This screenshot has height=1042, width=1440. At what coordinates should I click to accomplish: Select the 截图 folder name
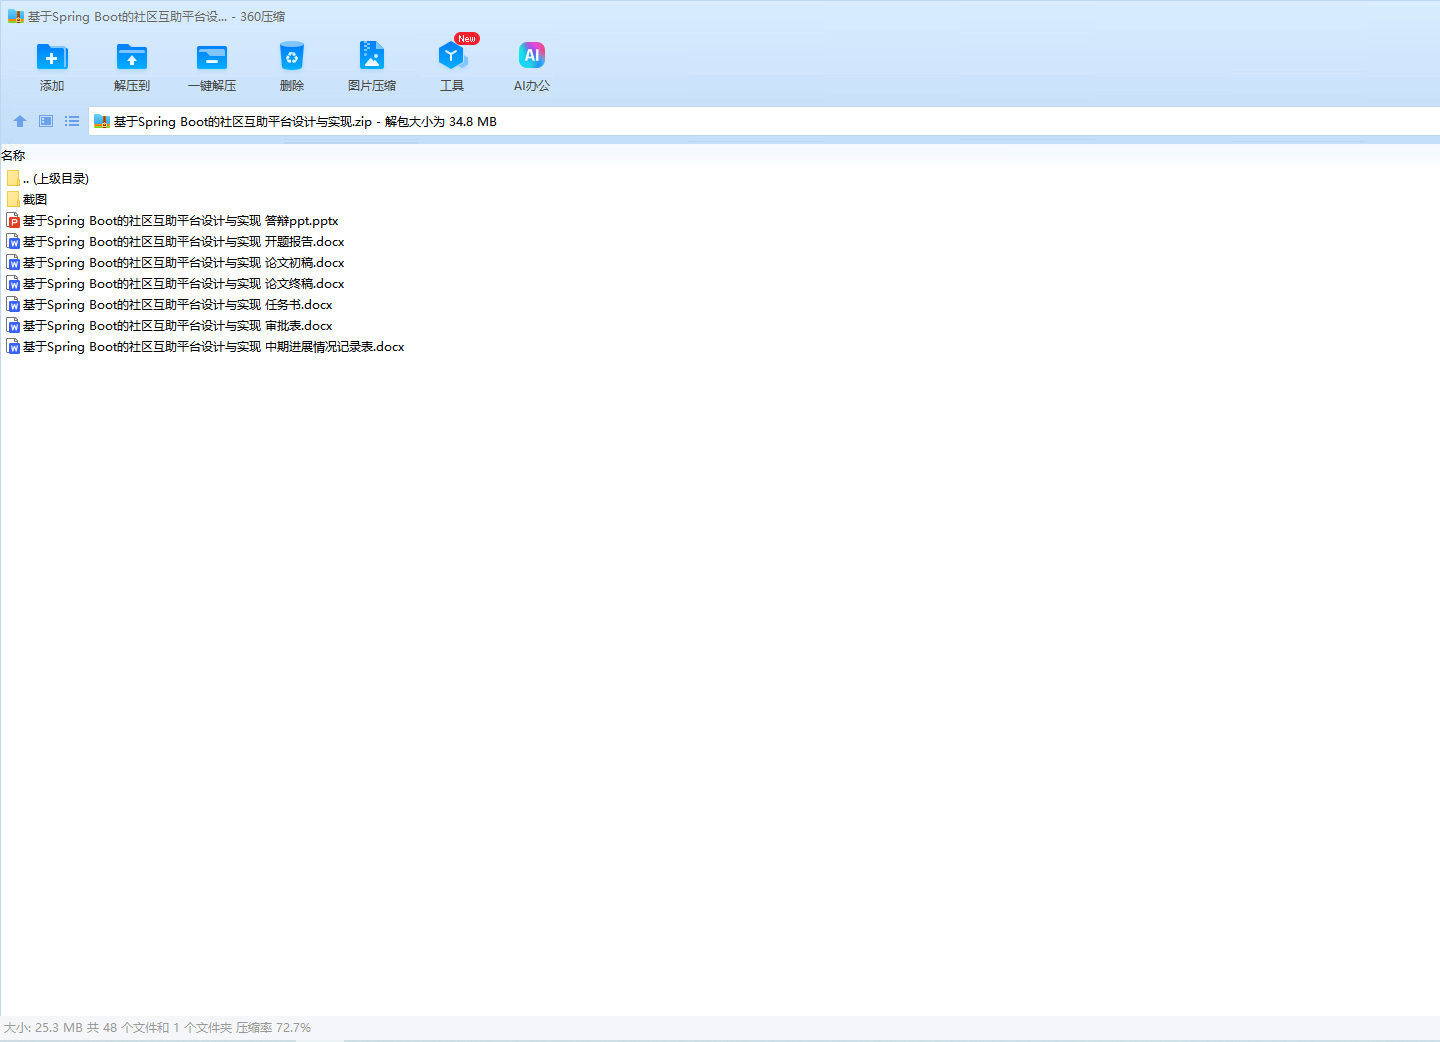coord(35,199)
